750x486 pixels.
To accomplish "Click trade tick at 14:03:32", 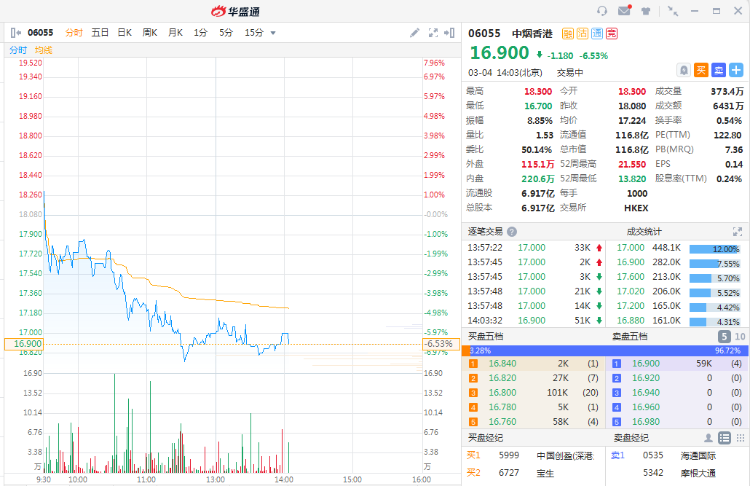I will [534, 320].
